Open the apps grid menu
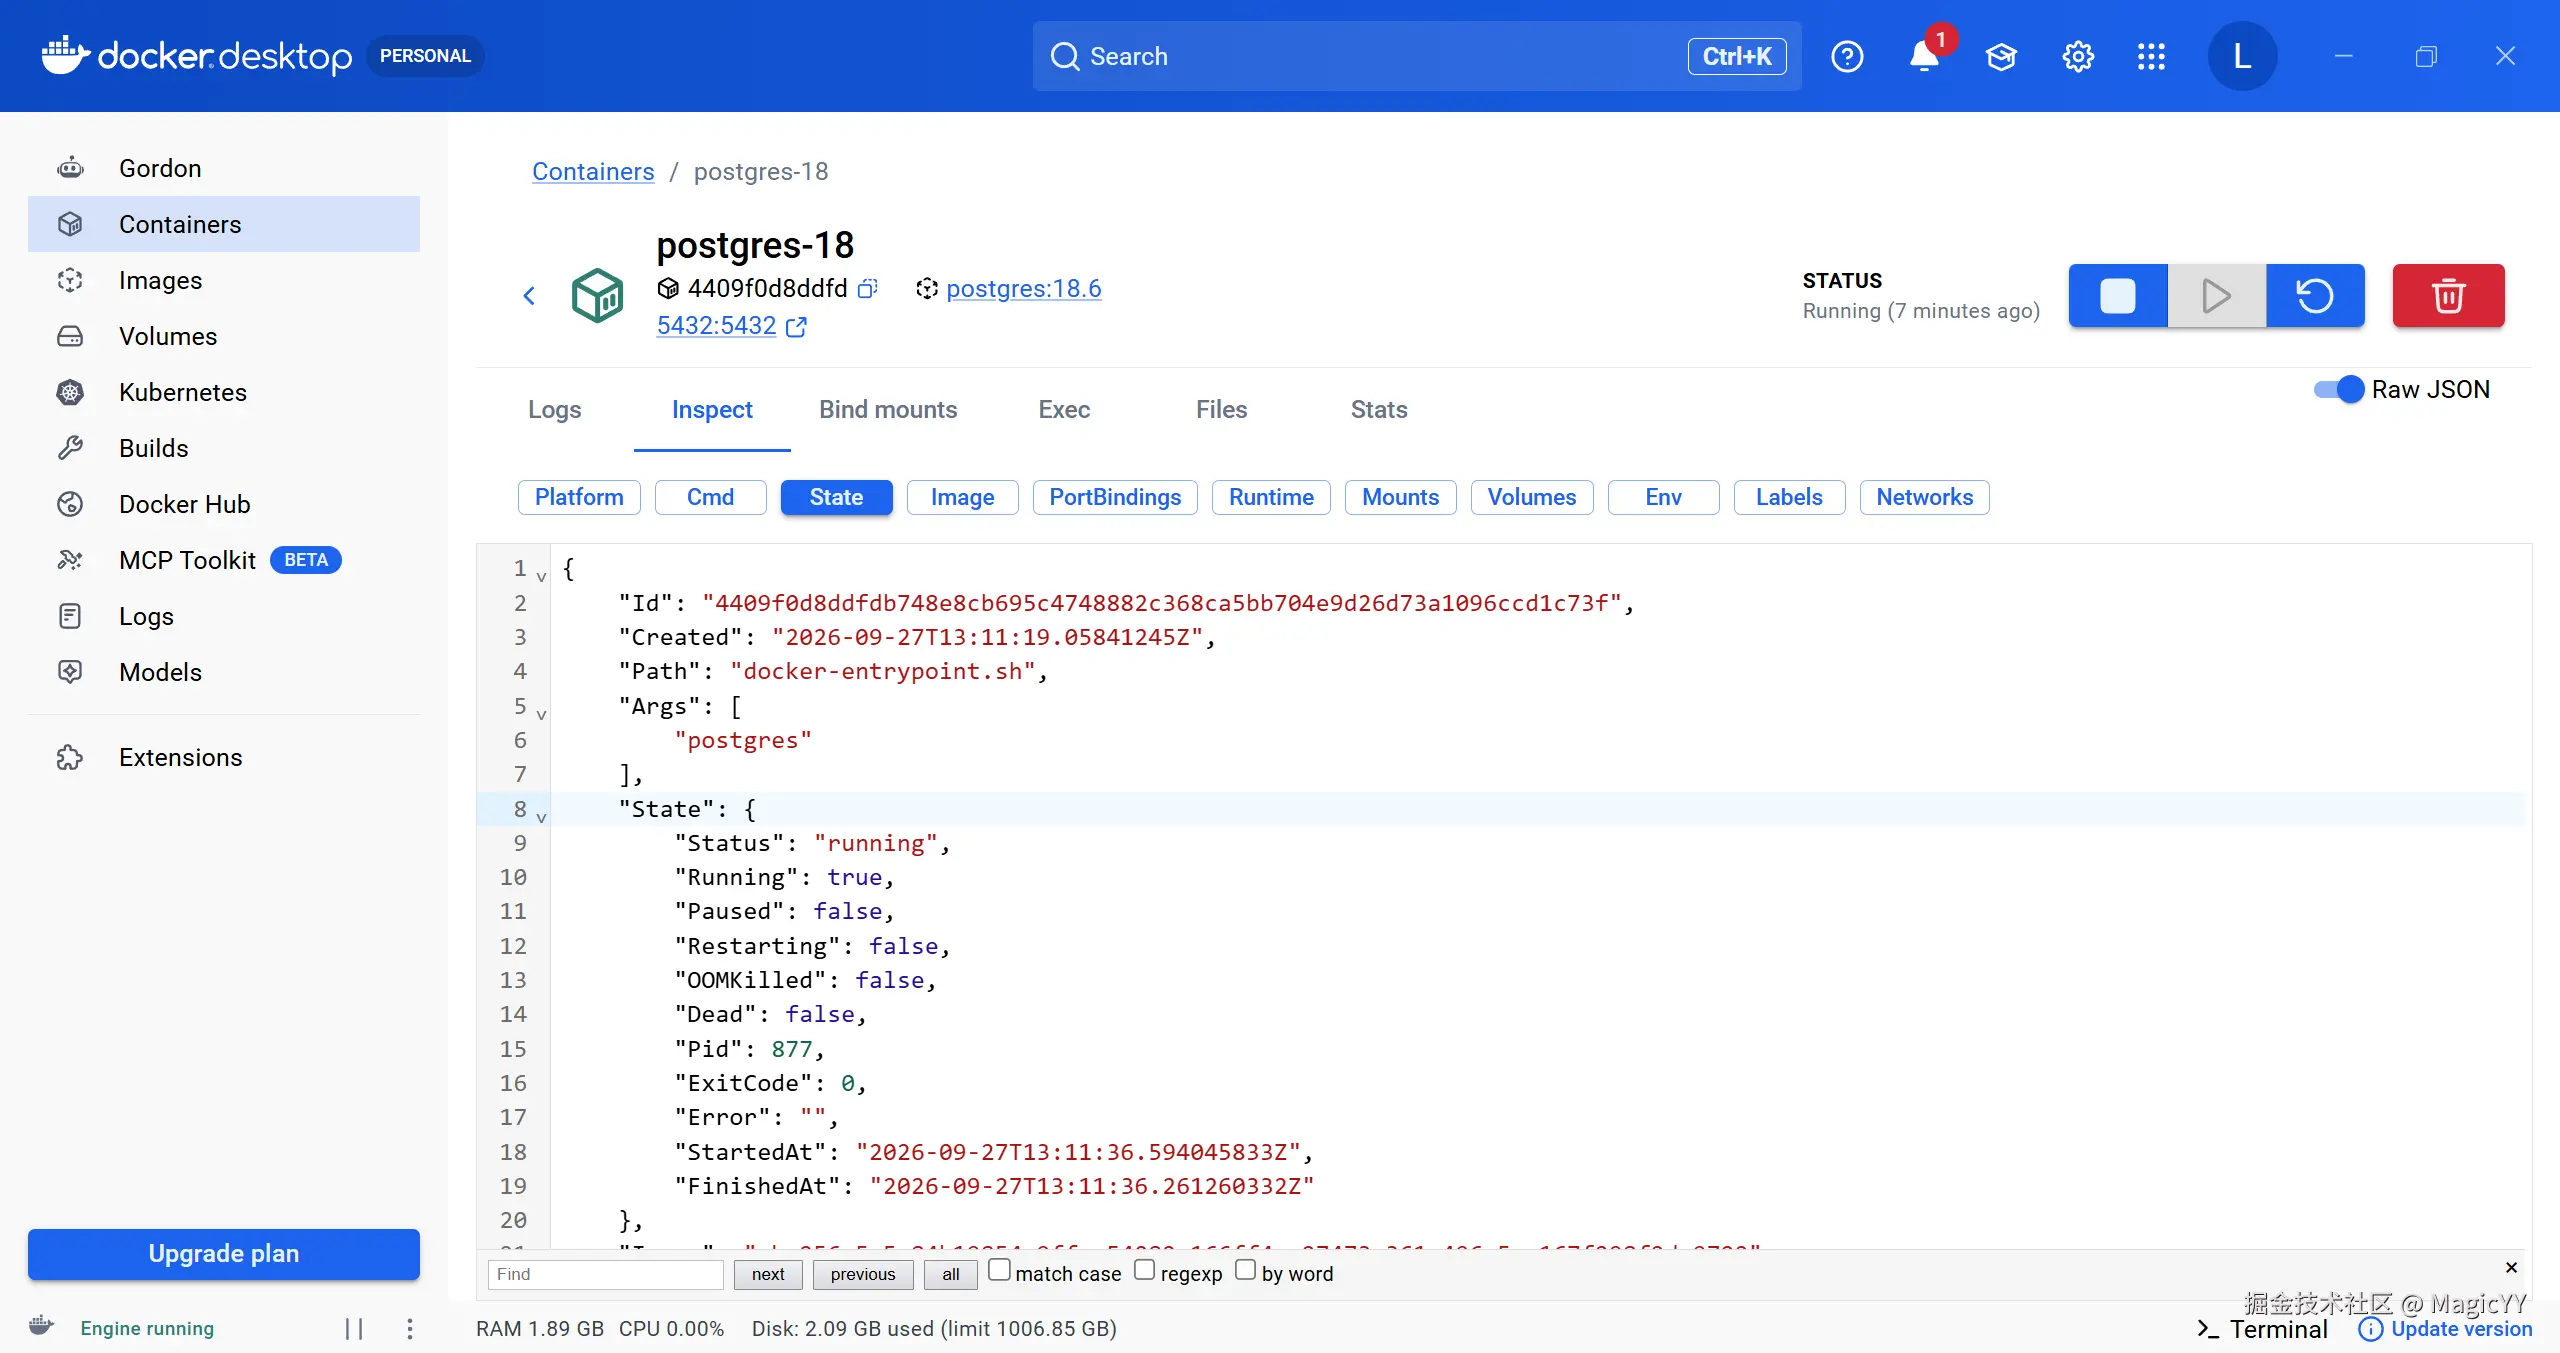The width and height of the screenshot is (2560, 1353). (x=2151, y=56)
